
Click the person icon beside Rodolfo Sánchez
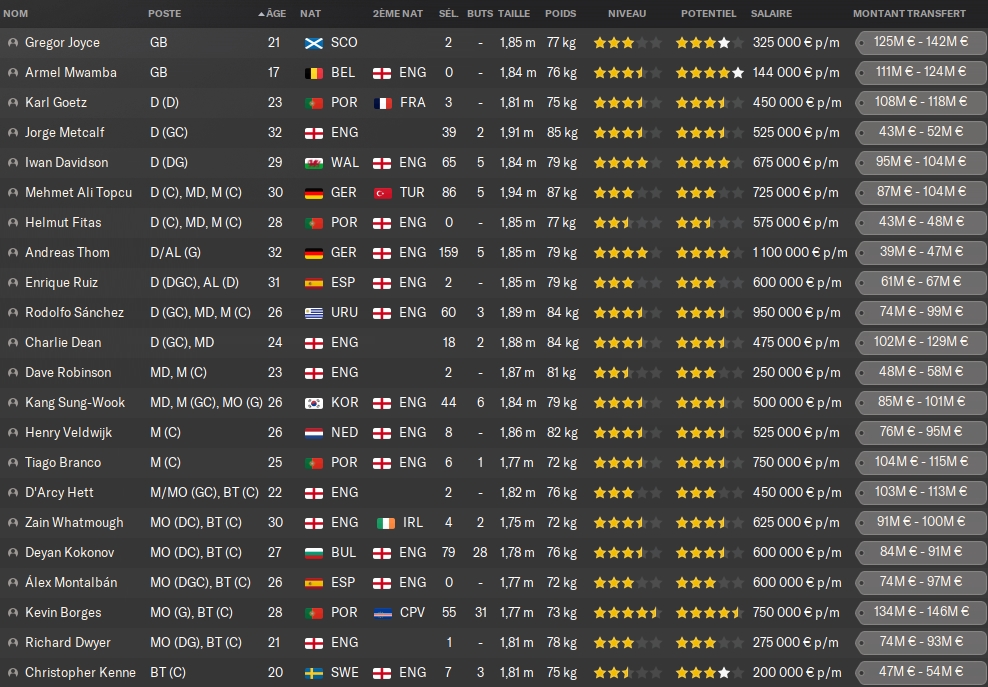click(x=13, y=313)
